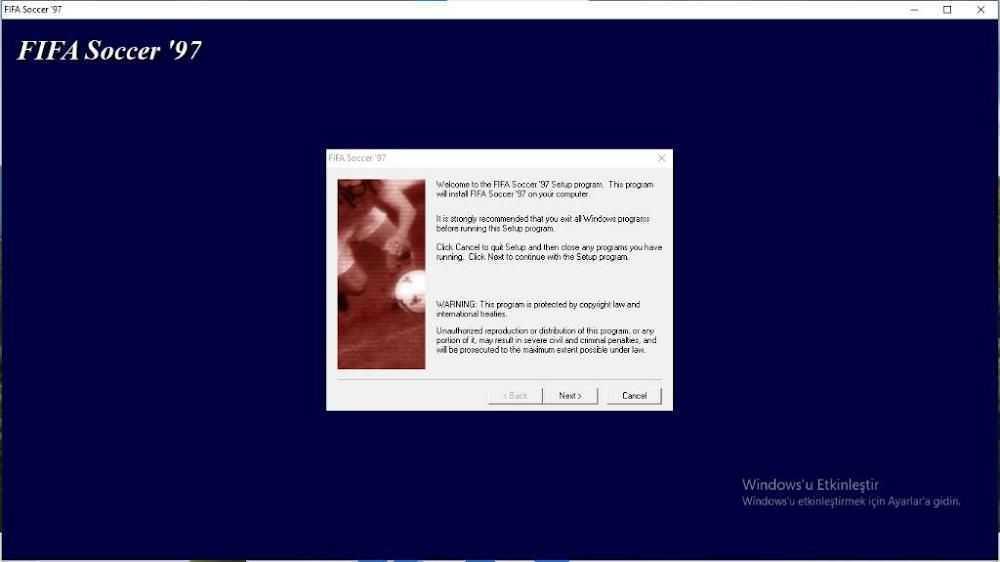
Task: Minimize the FIFA Soccer '97 main window
Action: click(x=914, y=10)
